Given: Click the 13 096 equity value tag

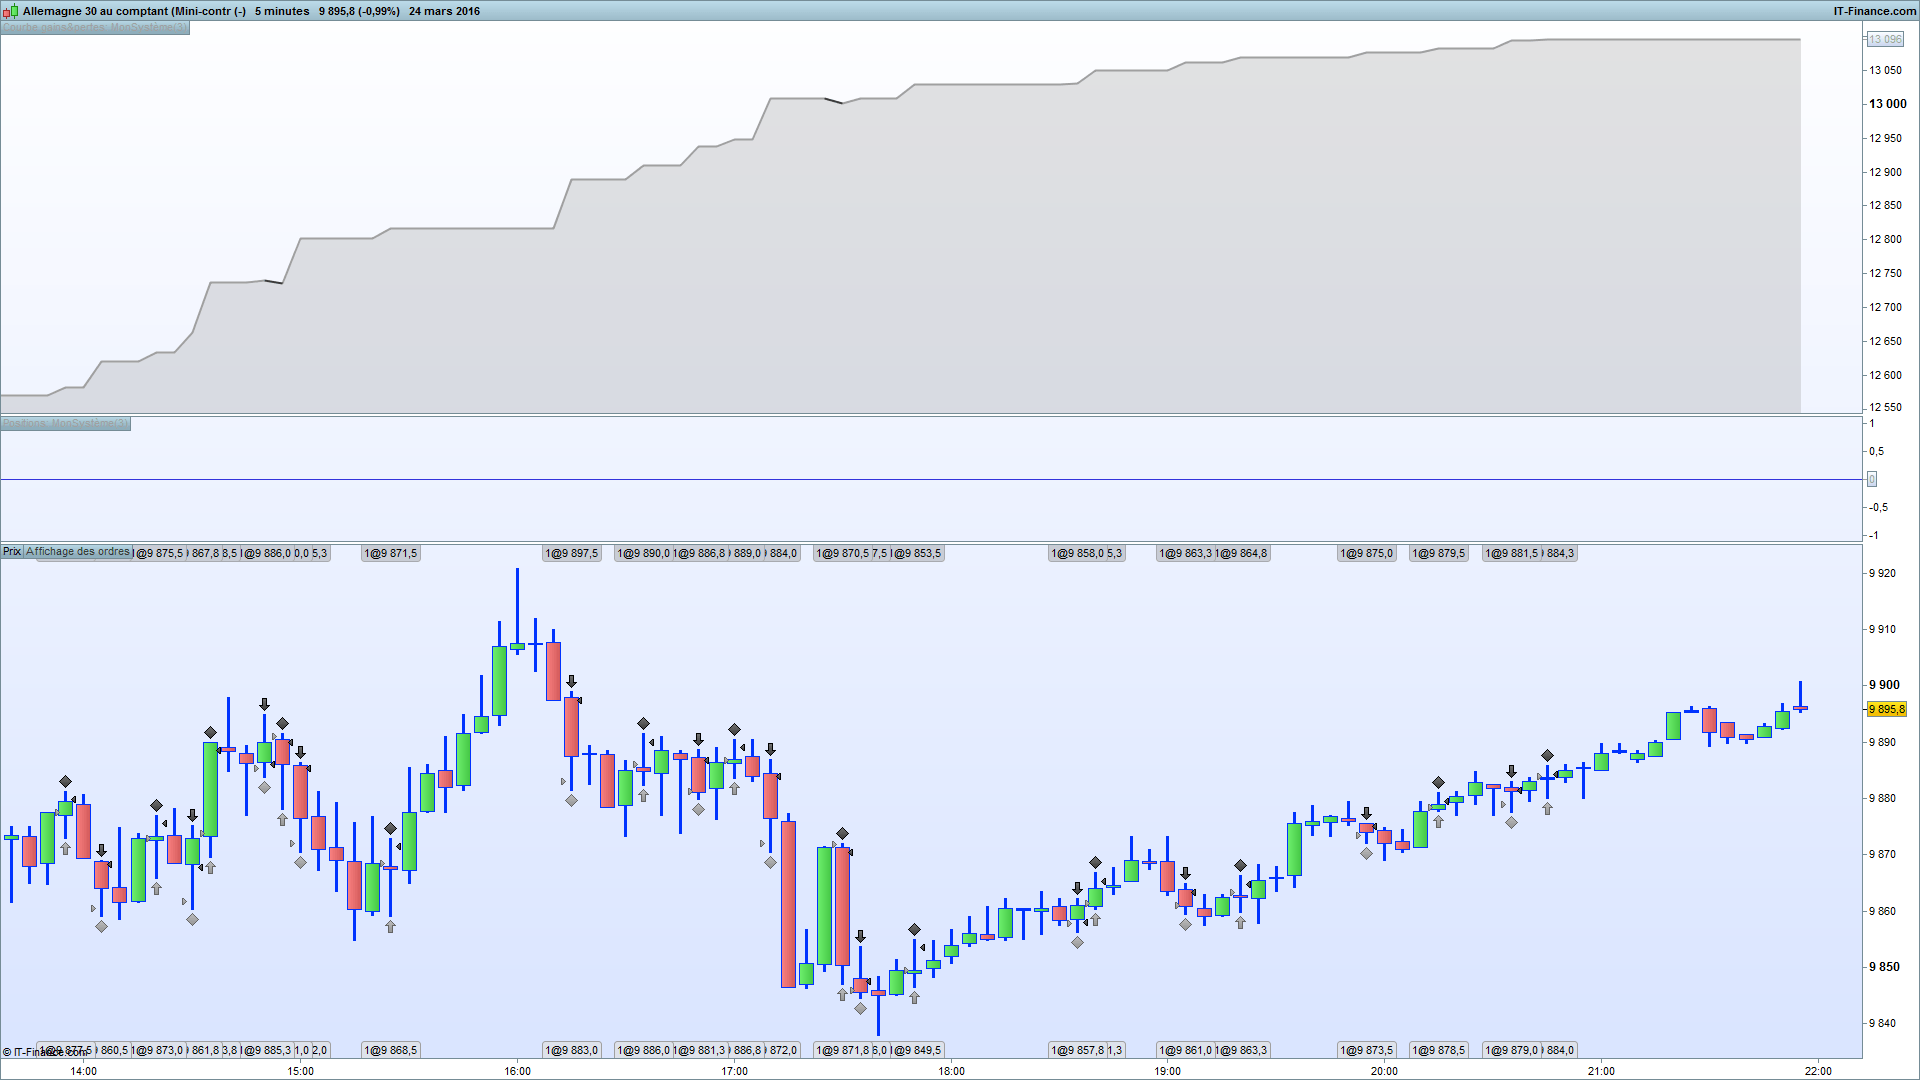Looking at the screenshot, I should point(1885,40).
